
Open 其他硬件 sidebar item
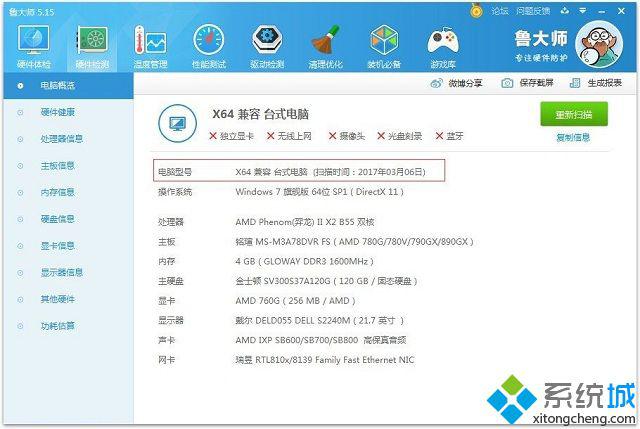[x=58, y=299]
